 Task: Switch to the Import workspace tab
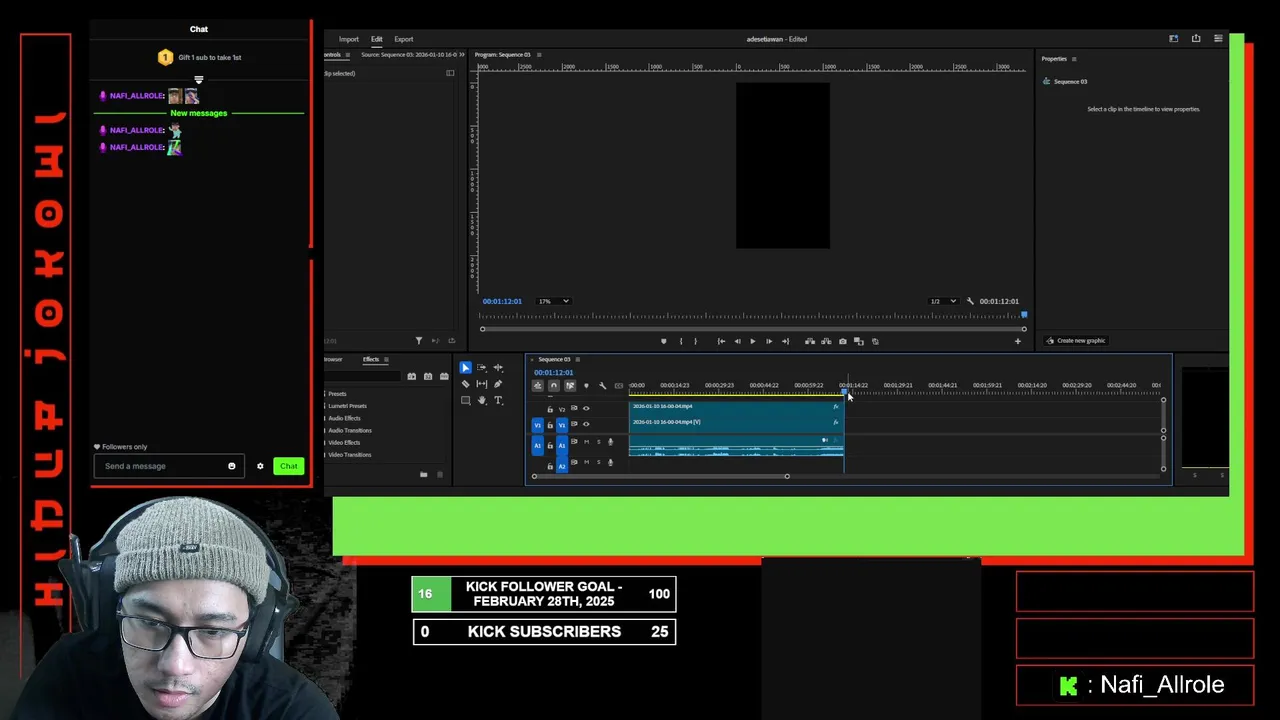click(348, 39)
